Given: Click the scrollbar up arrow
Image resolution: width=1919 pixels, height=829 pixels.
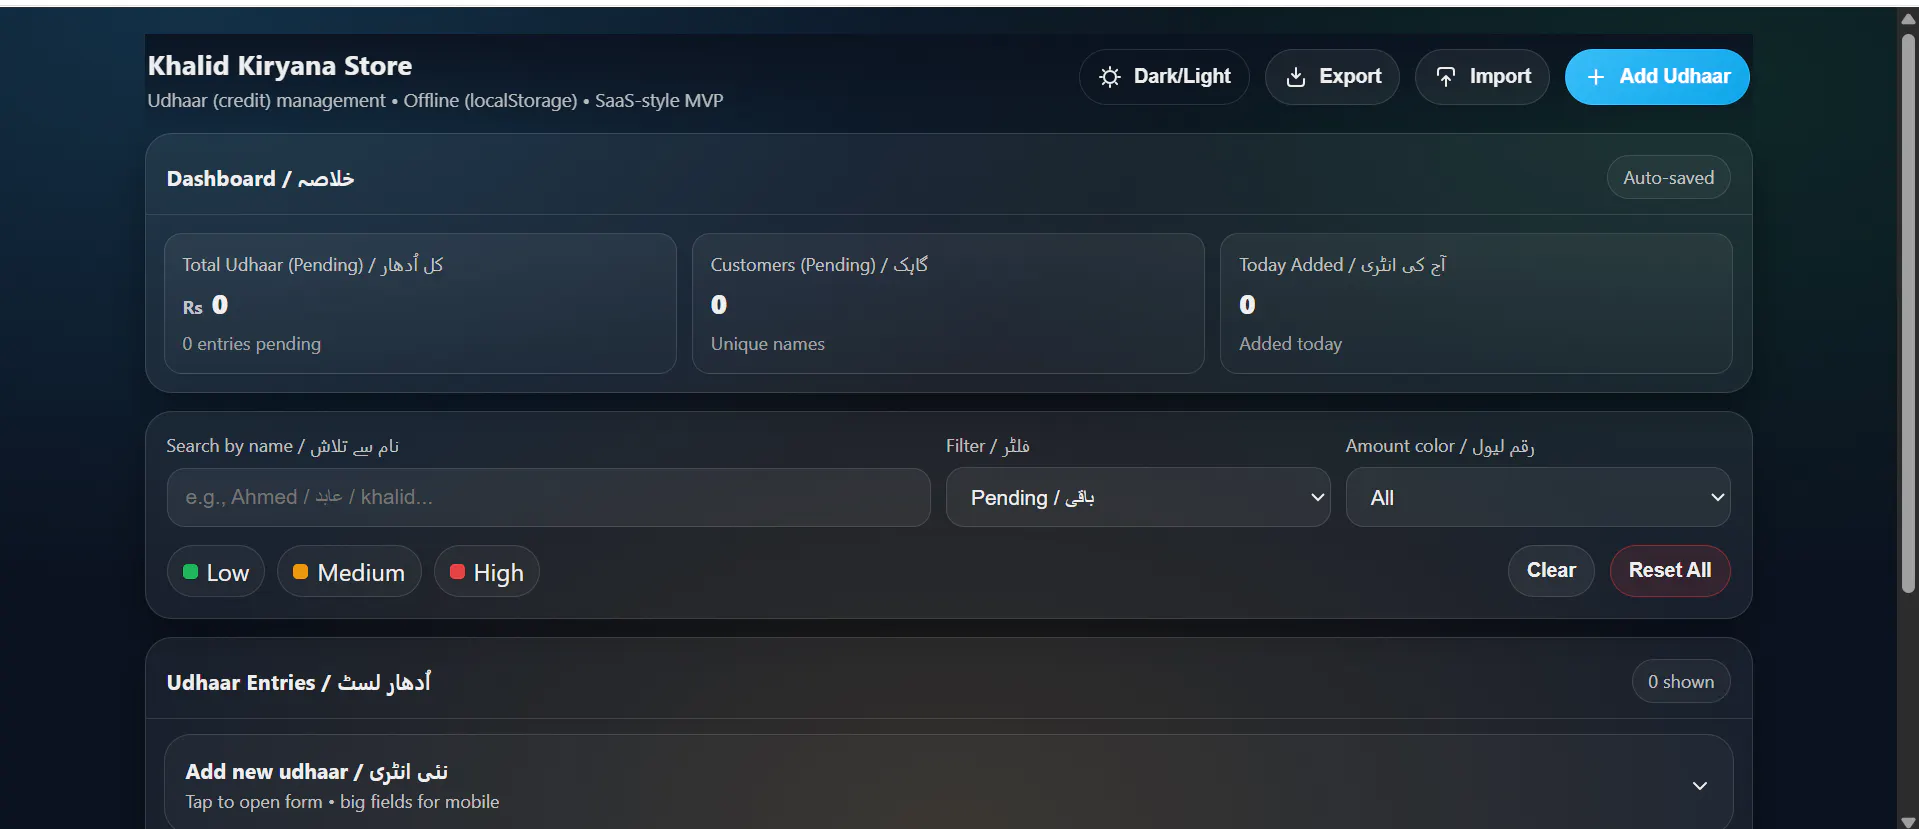Looking at the screenshot, I should (x=1908, y=18).
